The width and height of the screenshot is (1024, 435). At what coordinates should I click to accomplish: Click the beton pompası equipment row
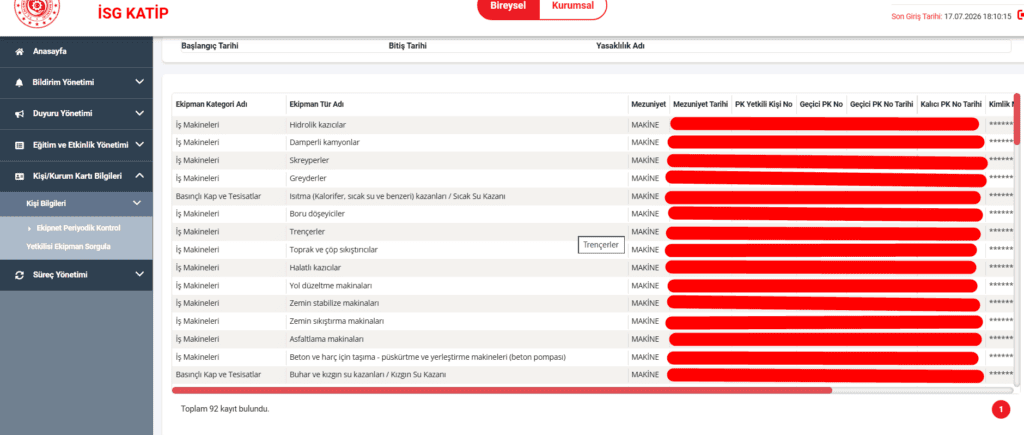click(x=593, y=357)
